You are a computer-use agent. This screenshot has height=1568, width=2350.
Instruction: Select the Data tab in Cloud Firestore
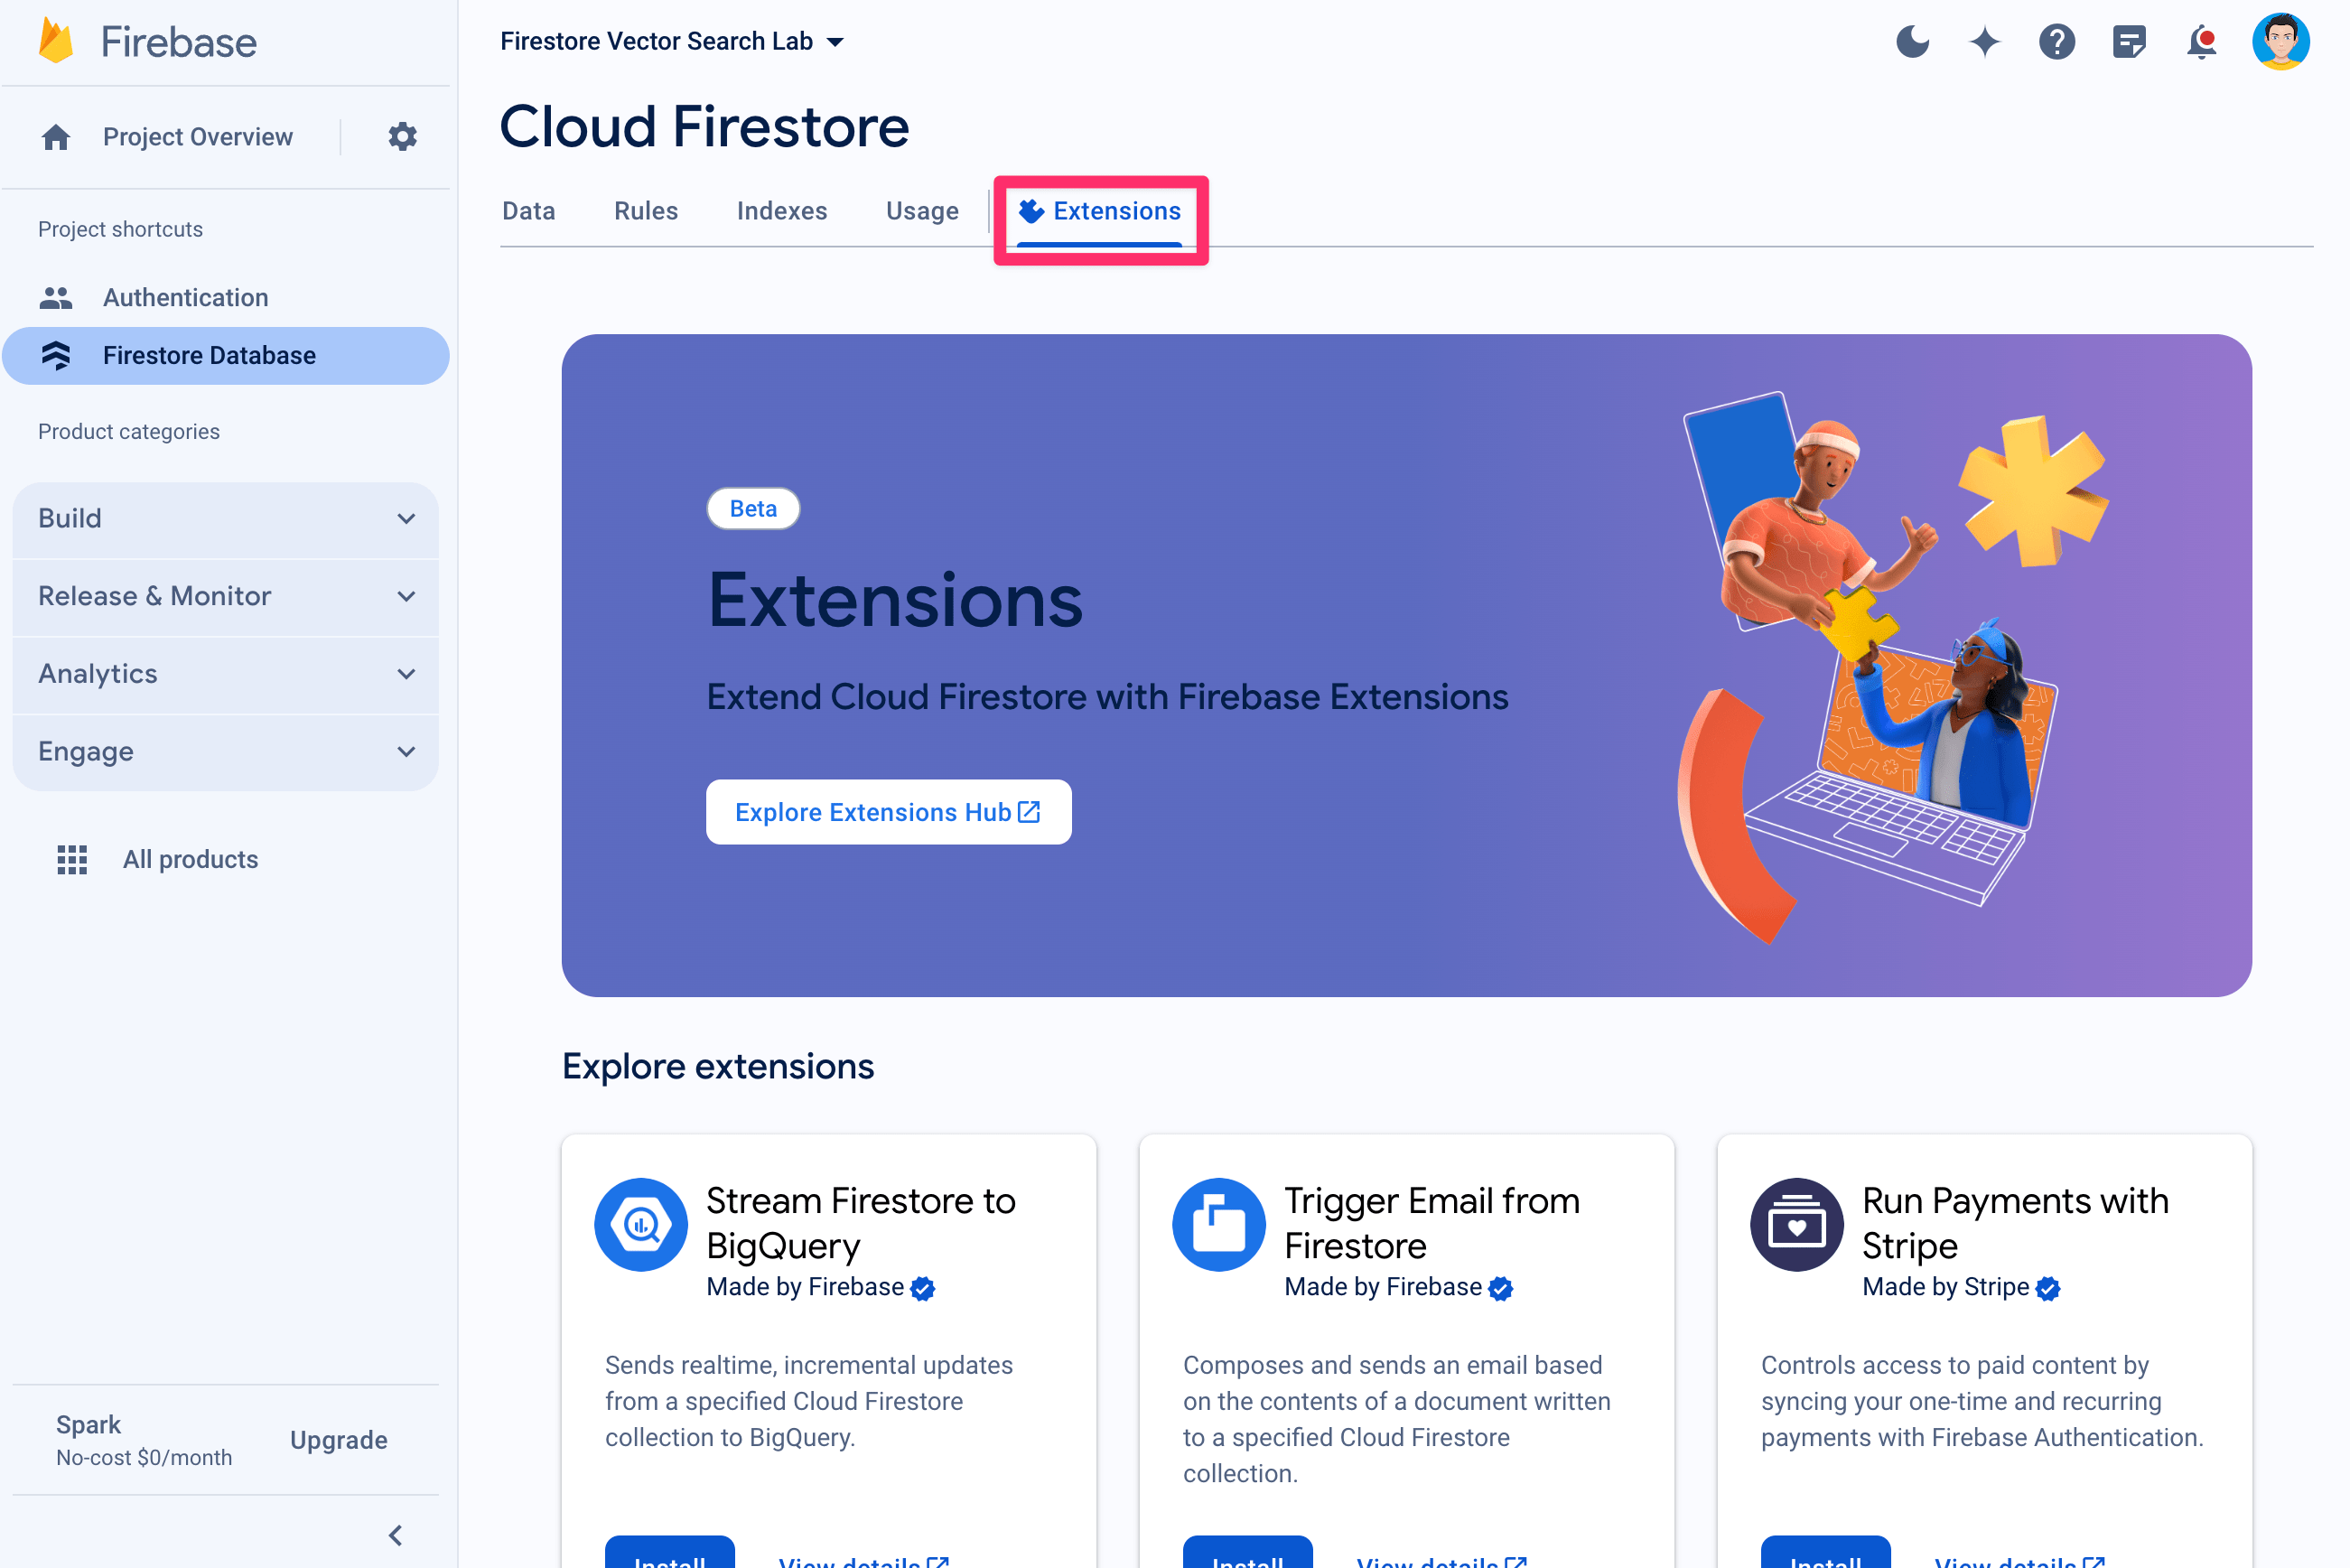click(x=527, y=210)
